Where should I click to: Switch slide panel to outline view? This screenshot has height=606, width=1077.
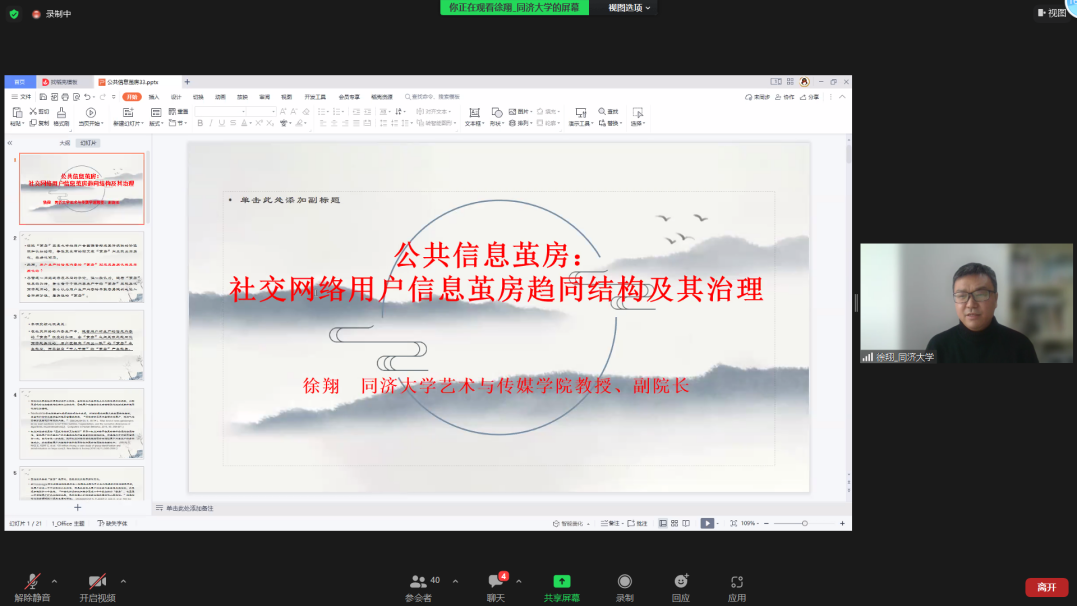pyautogui.click(x=65, y=143)
